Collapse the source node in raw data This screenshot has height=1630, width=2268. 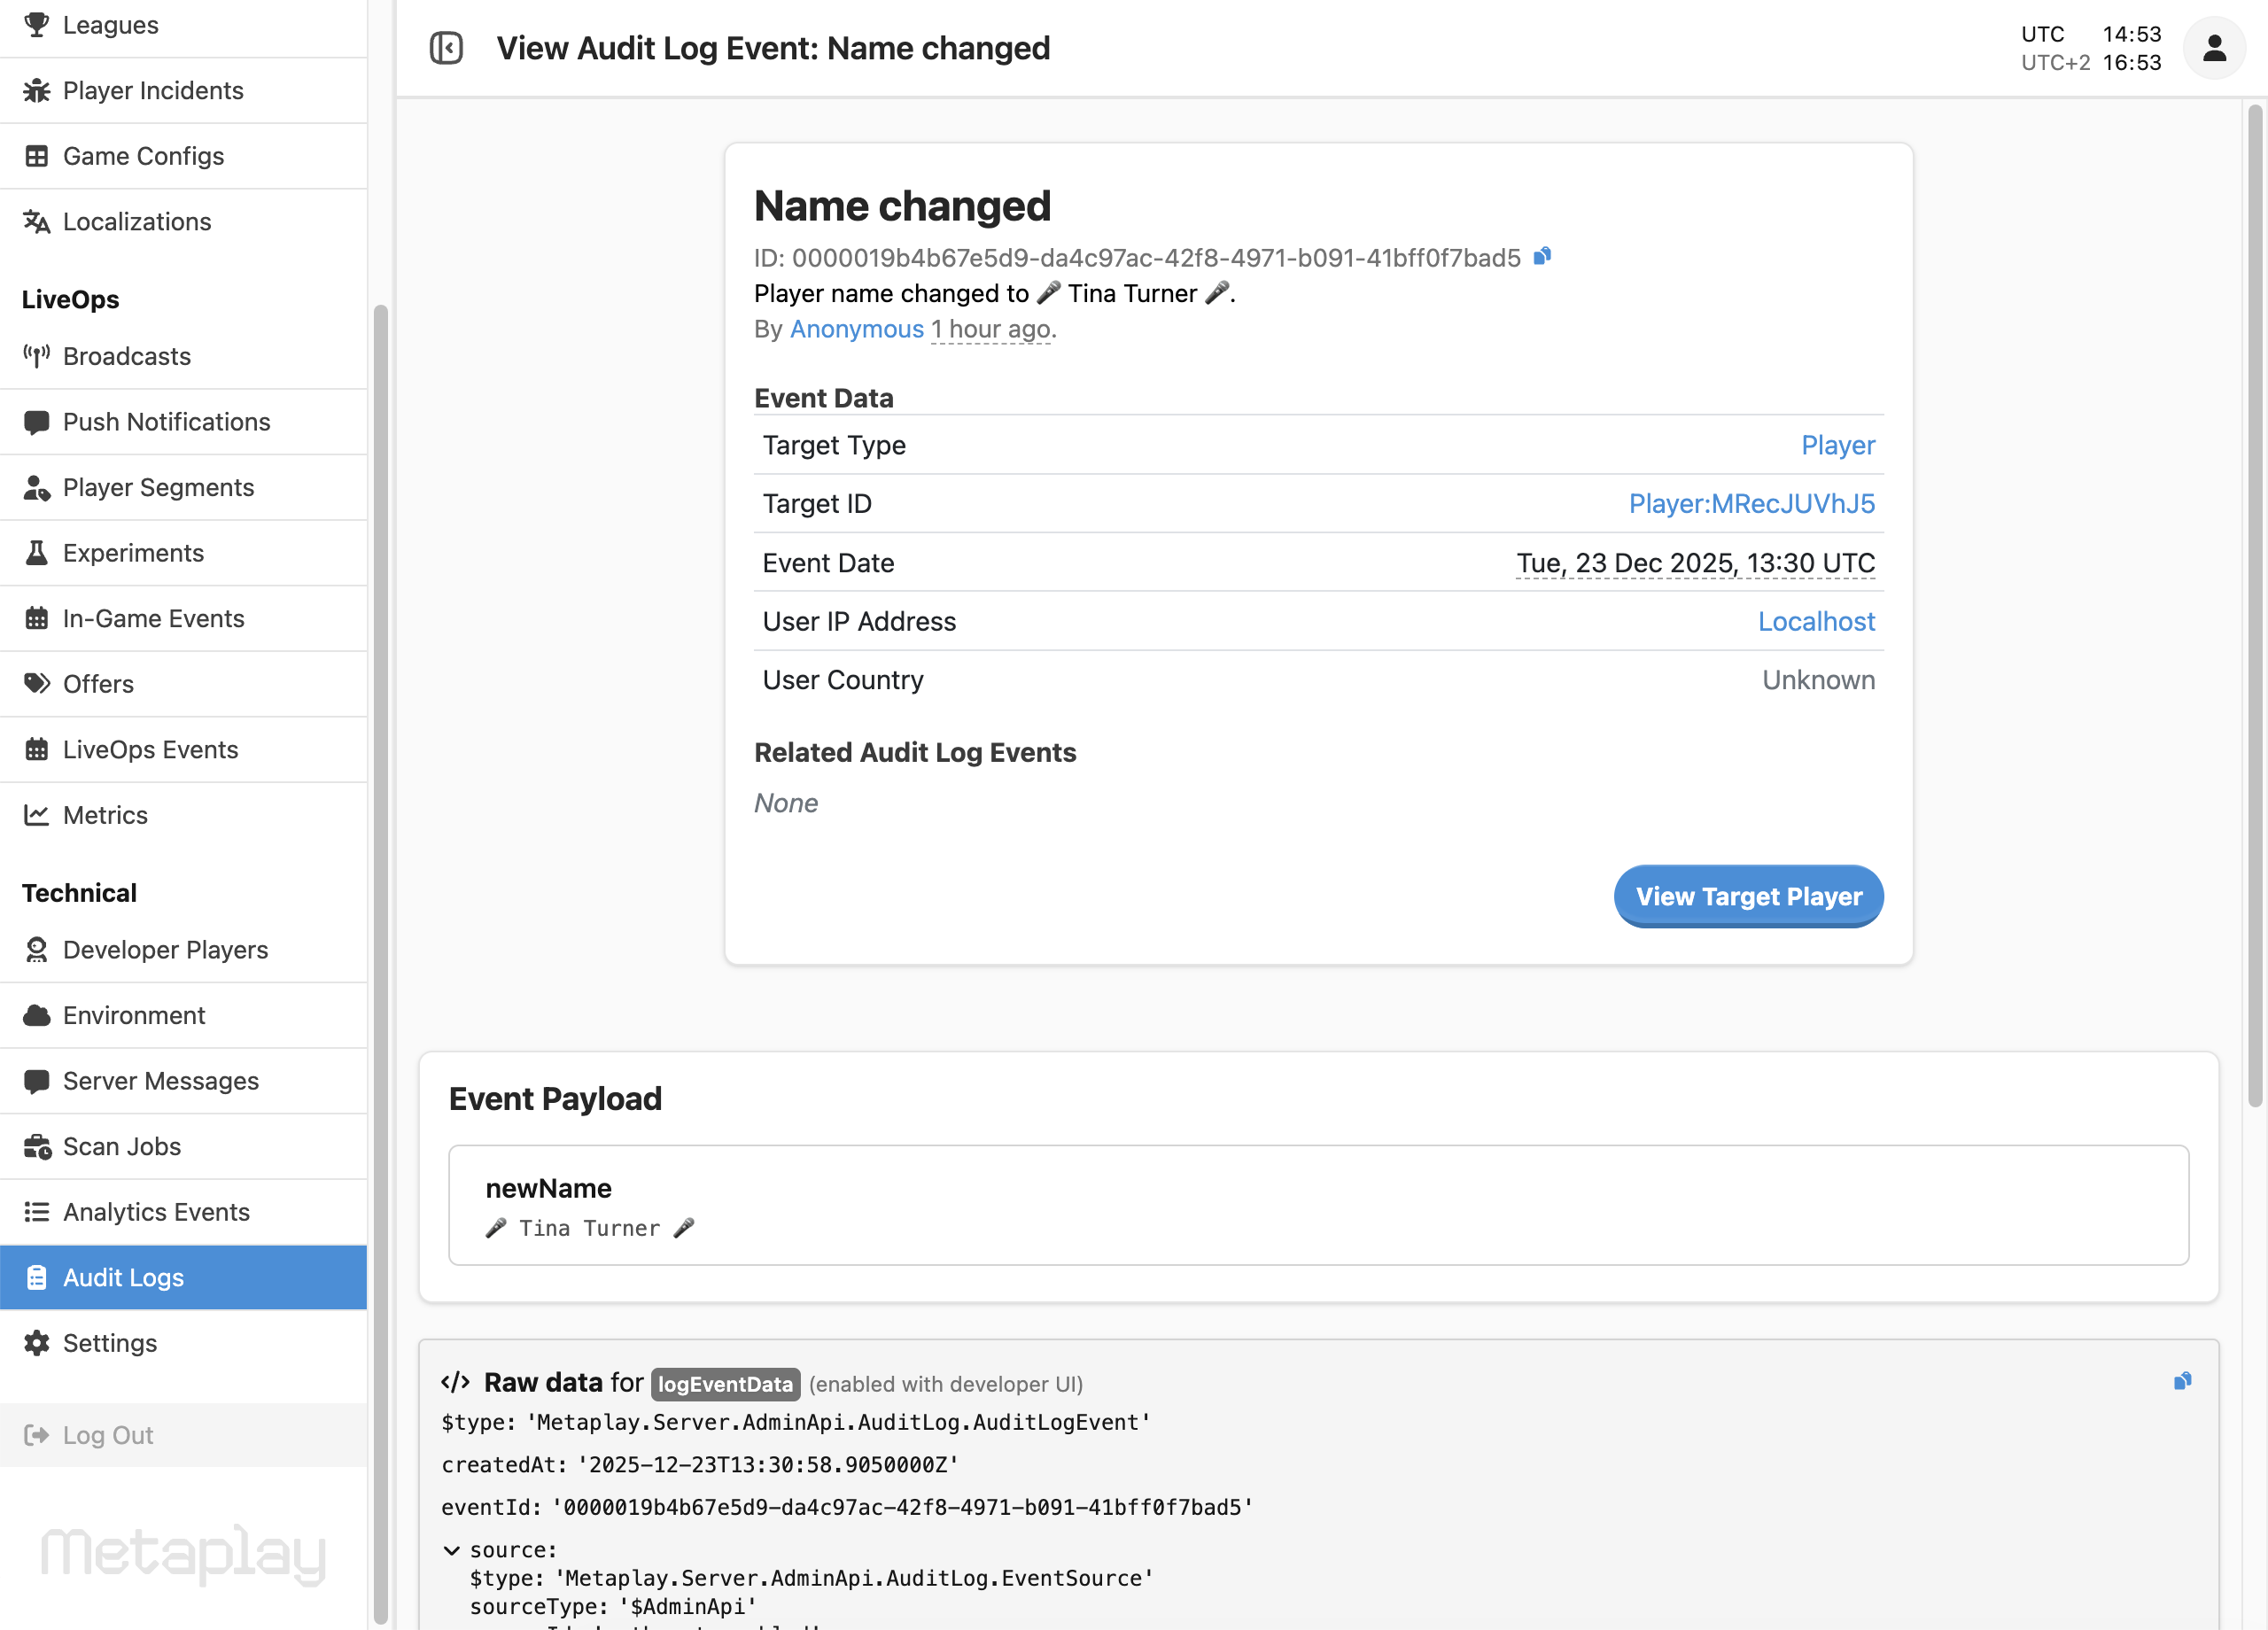point(453,1550)
